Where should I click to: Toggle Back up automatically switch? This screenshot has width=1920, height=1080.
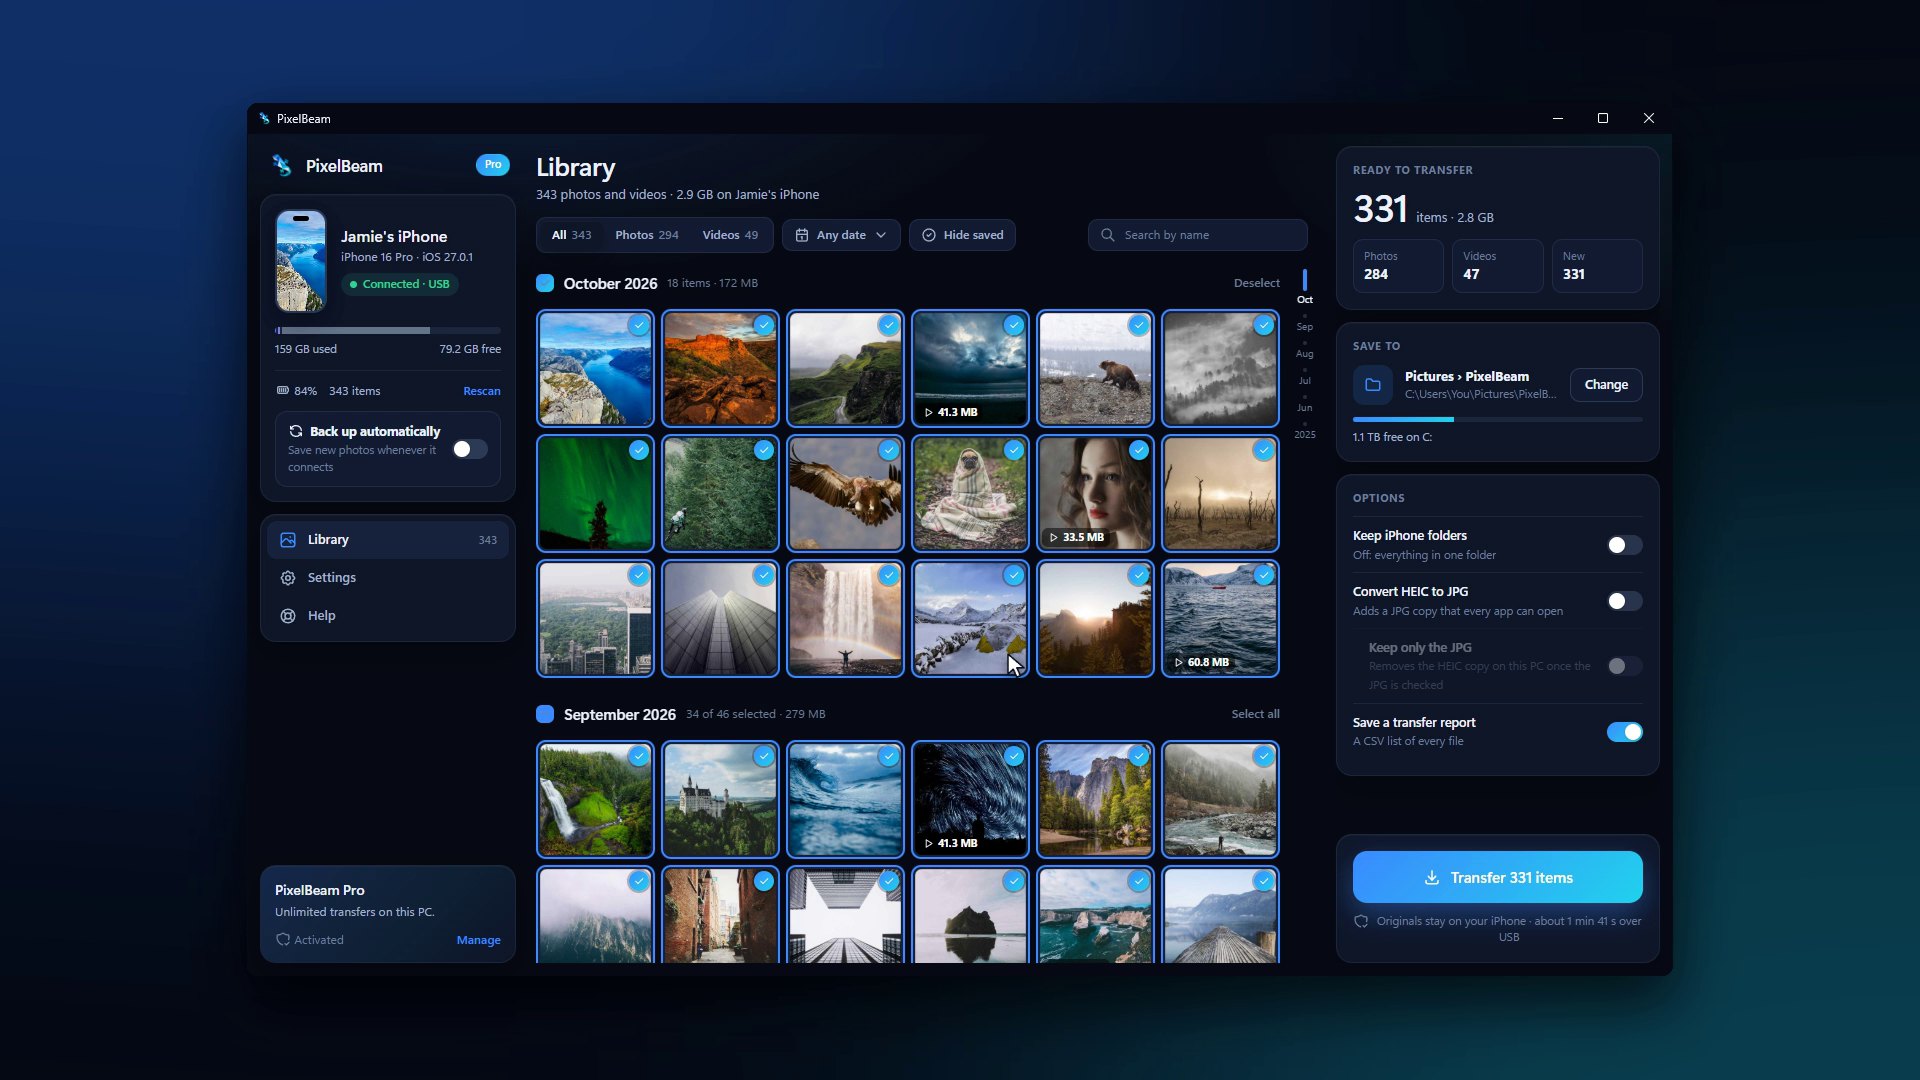point(470,449)
